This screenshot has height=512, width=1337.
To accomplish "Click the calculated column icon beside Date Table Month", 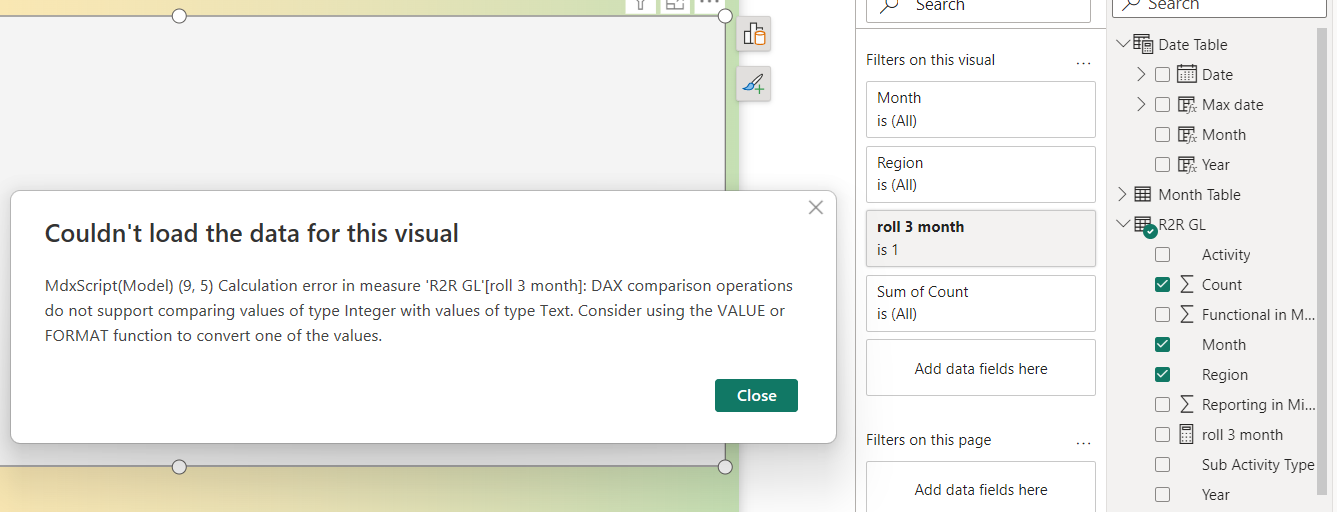I will pyautogui.click(x=1187, y=134).
